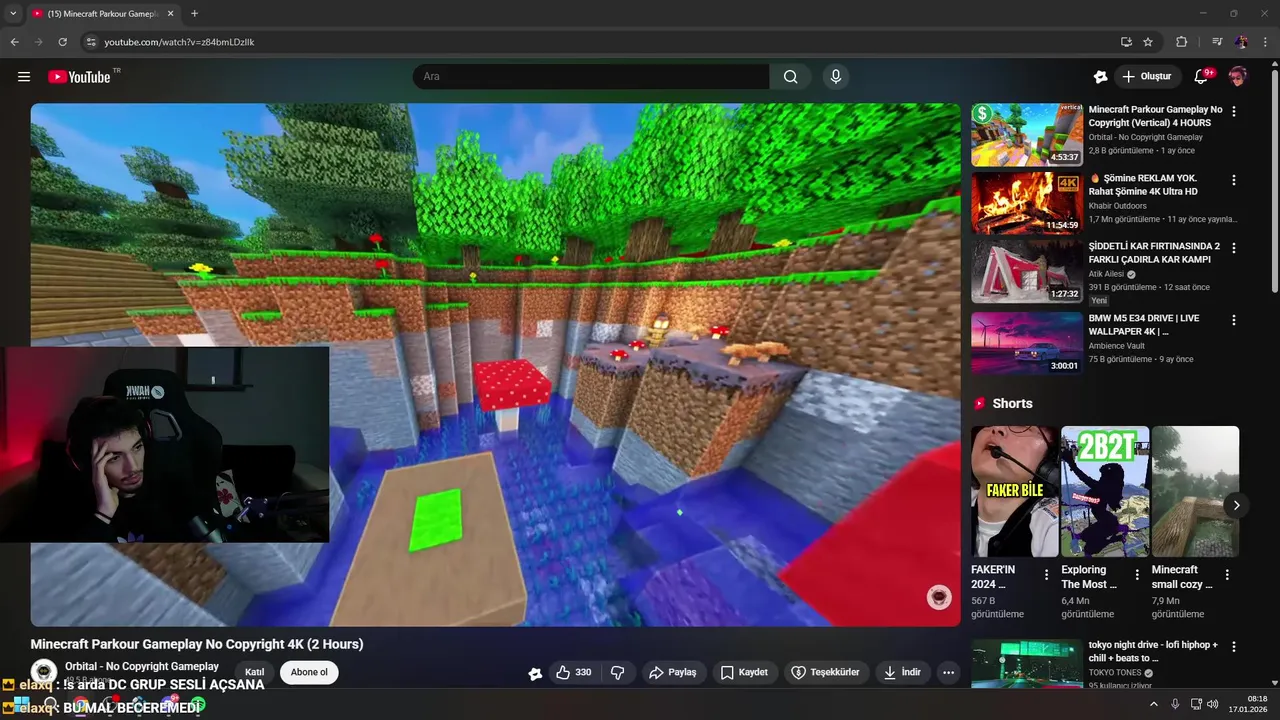Viewport: 1280px width, 720px height.
Task: Download video with İndir button
Action: click(902, 673)
